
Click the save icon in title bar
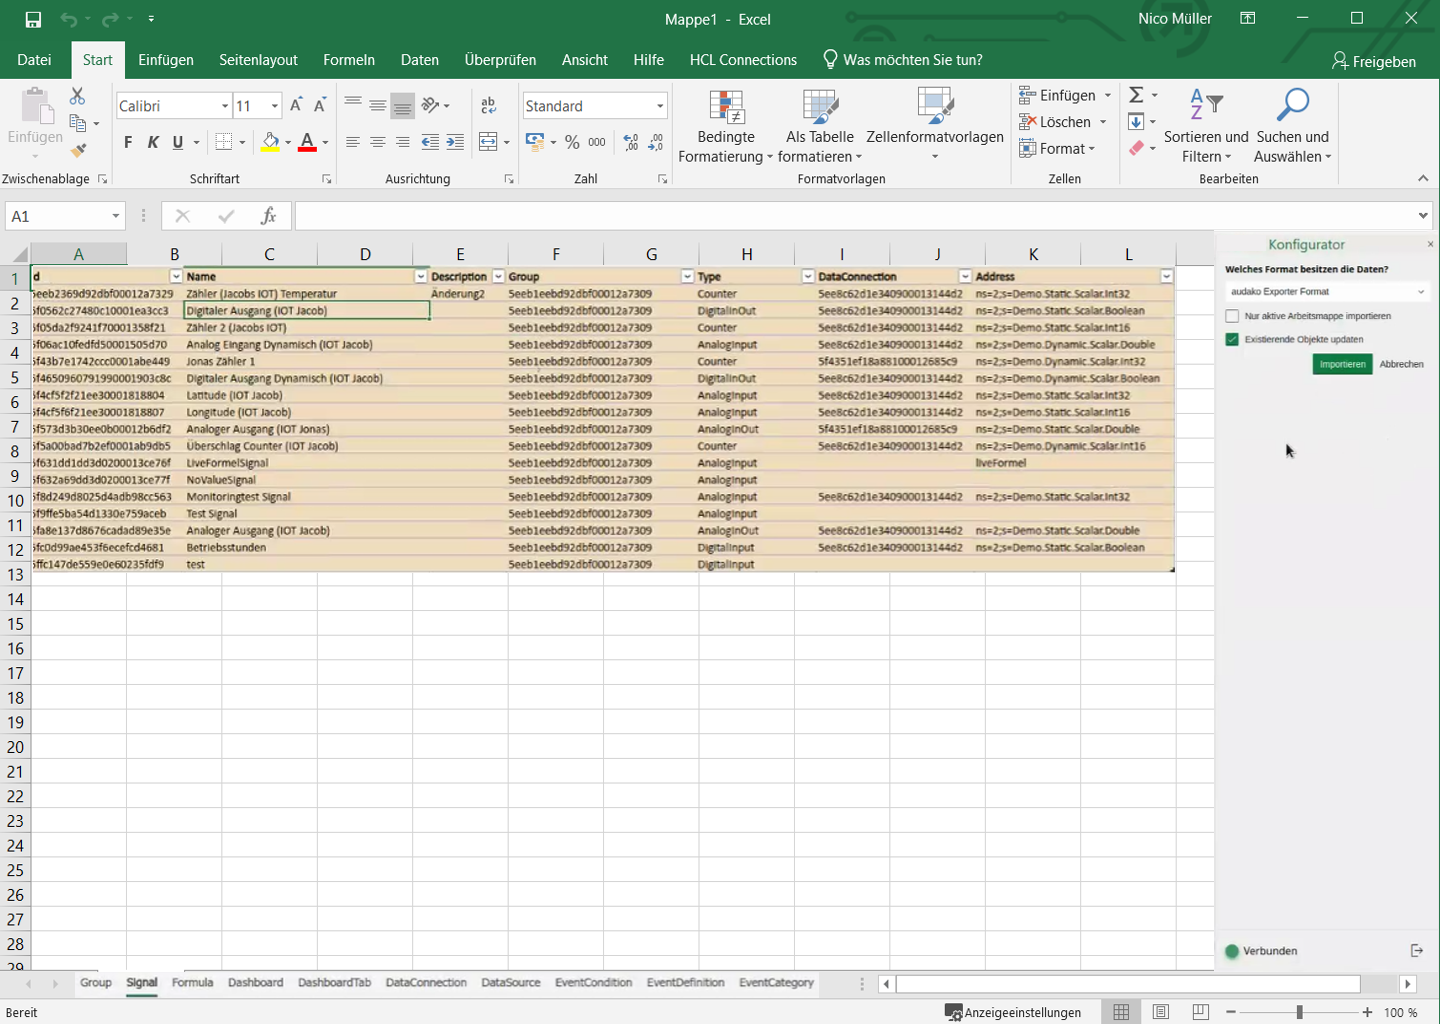point(33,19)
